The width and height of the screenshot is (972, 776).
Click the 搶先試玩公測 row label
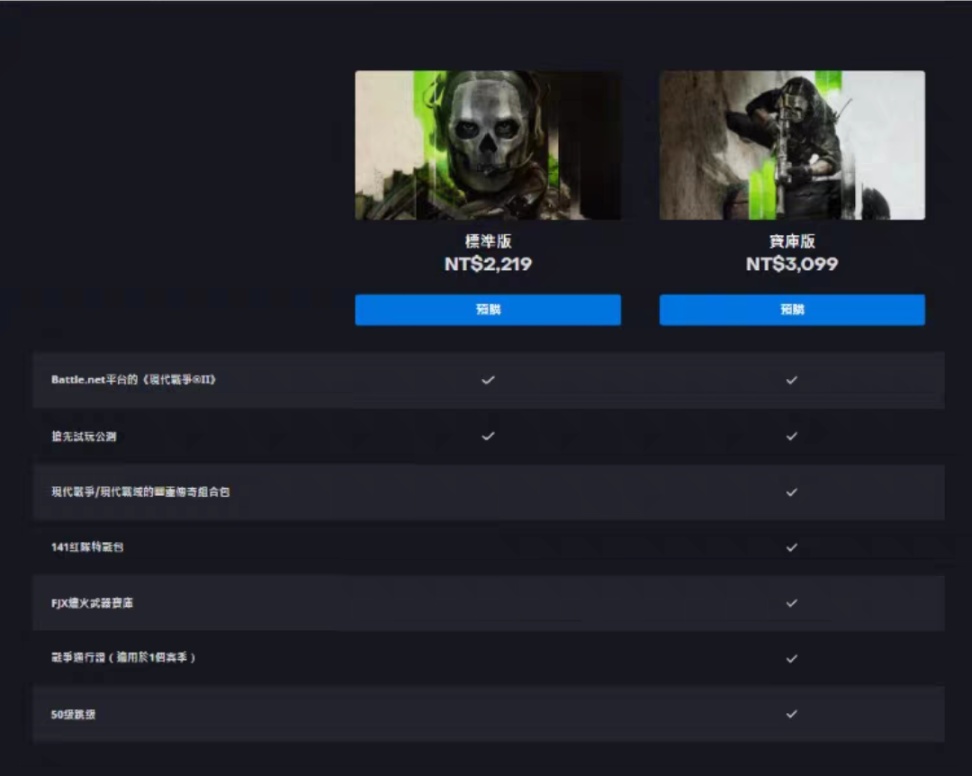pyautogui.click(x=84, y=436)
